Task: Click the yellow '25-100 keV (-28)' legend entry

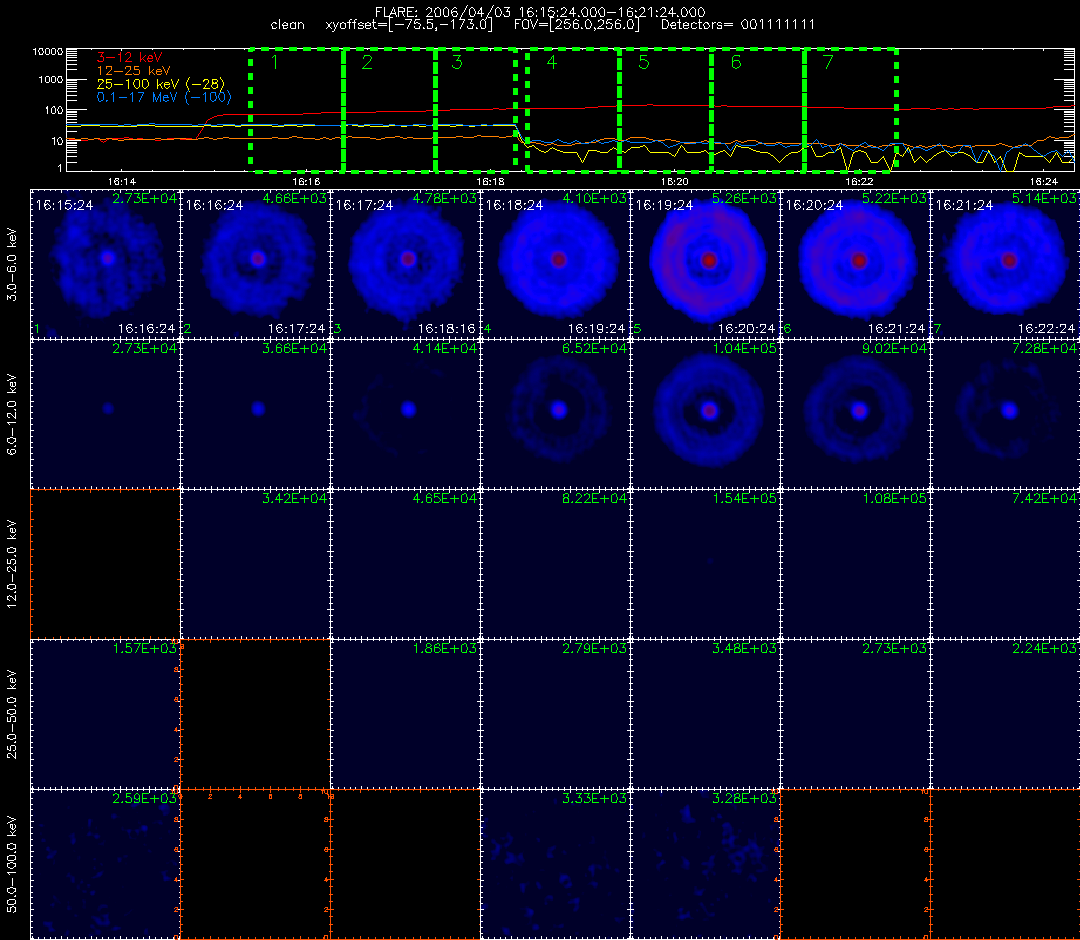Action: pos(160,84)
